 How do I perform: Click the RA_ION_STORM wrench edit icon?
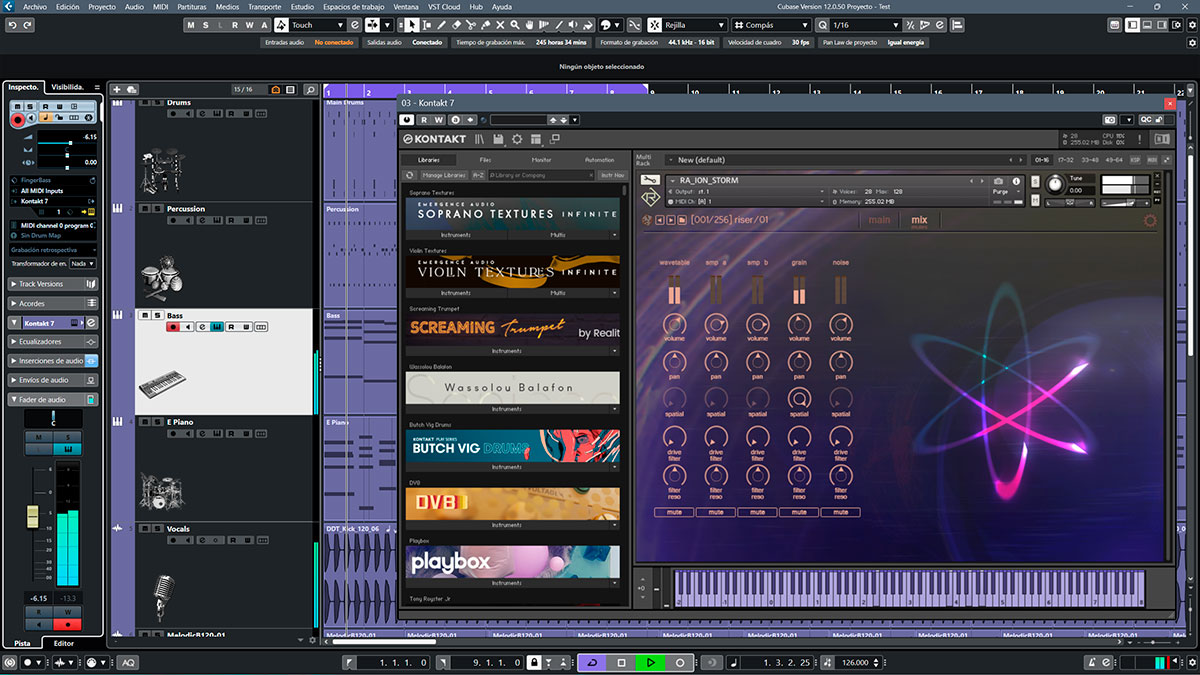click(650, 180)
